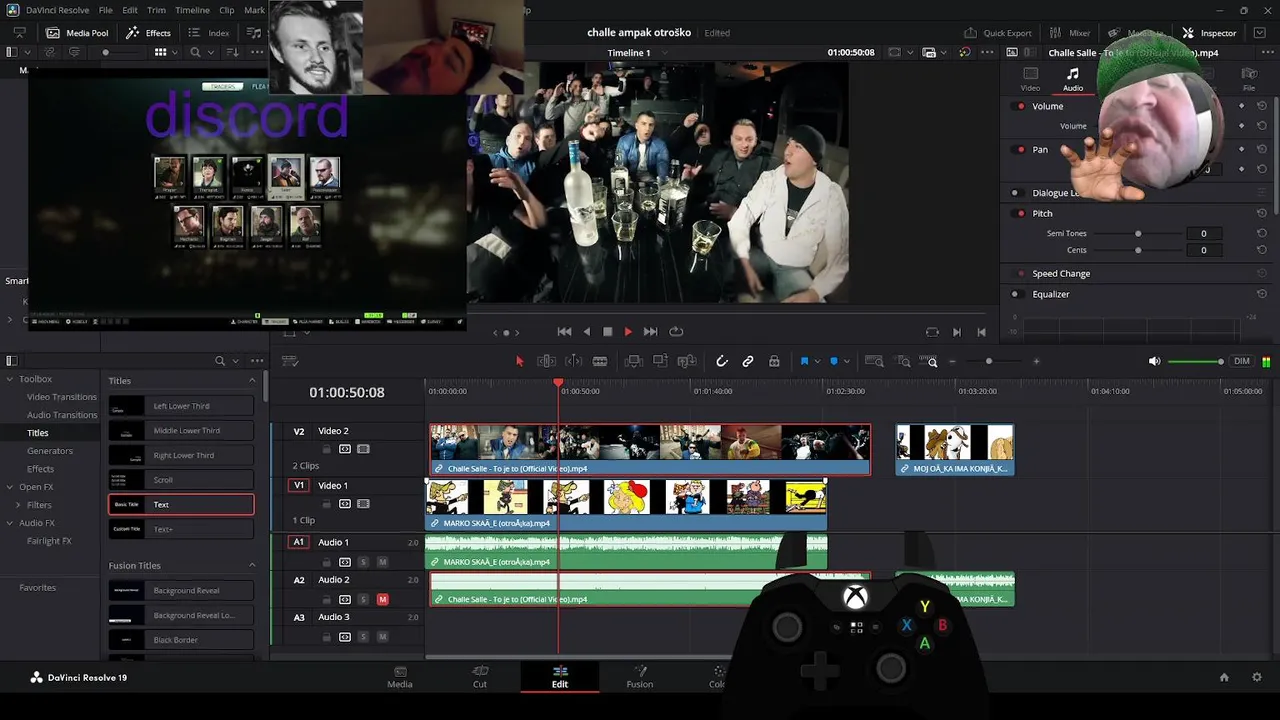Click the red Play button

[x=628, y=332]
